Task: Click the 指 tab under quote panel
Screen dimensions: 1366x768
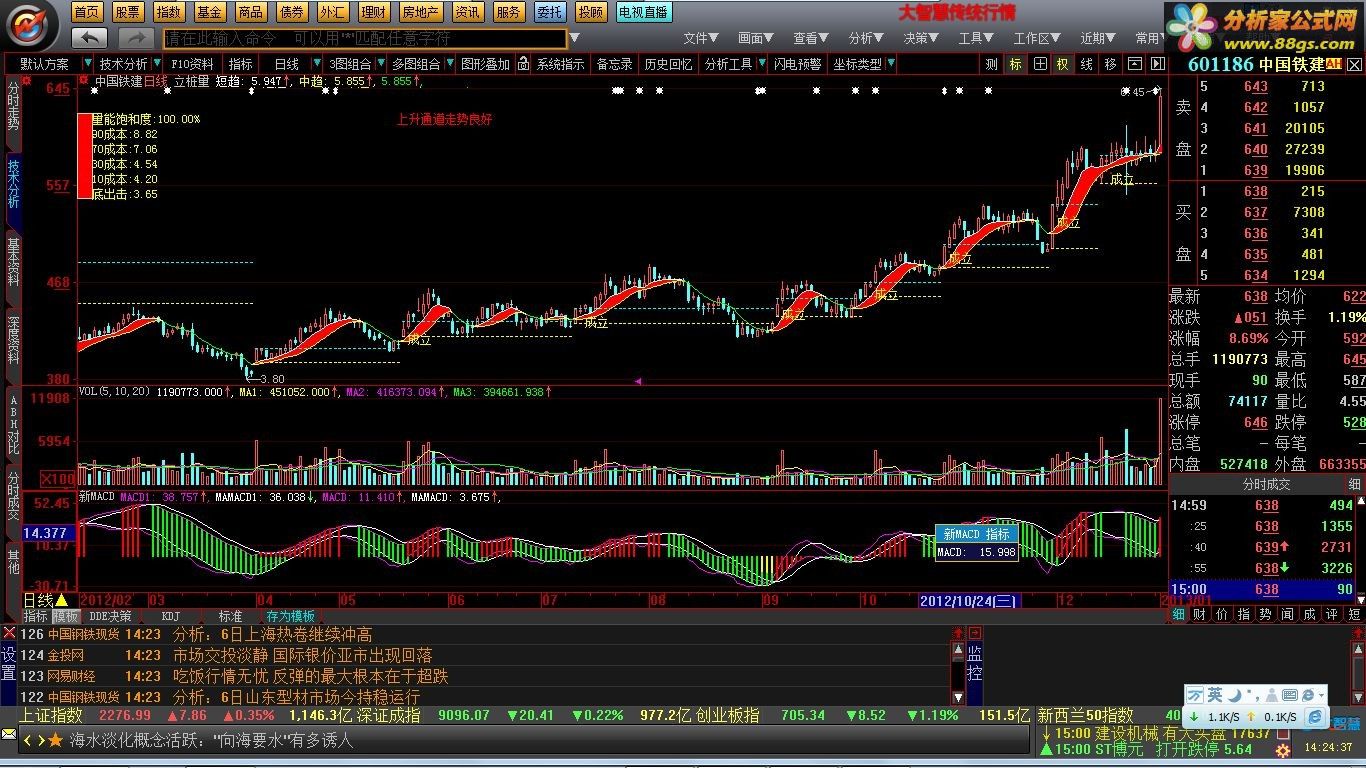Action: tap(1244, 614)
